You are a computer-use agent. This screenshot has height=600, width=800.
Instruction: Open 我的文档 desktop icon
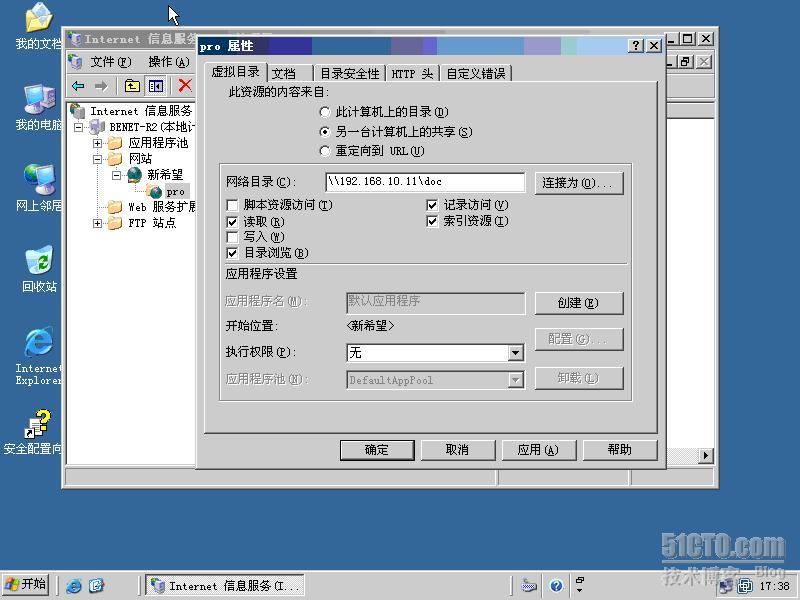(38, 27)
